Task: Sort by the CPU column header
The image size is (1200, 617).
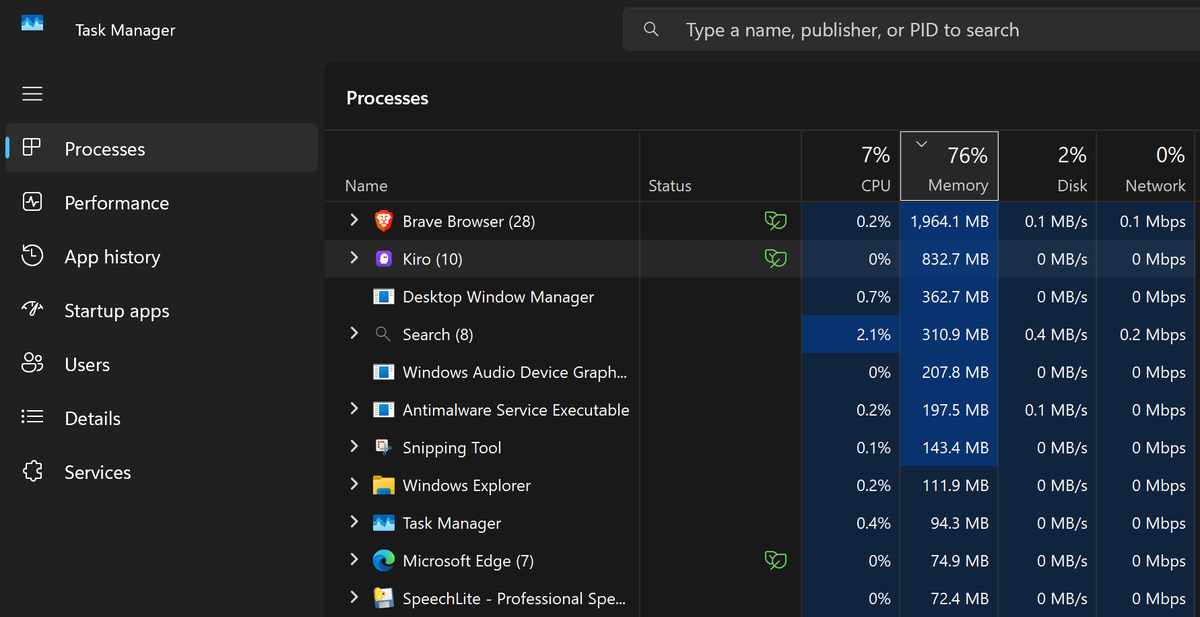Action: point(851,166)
